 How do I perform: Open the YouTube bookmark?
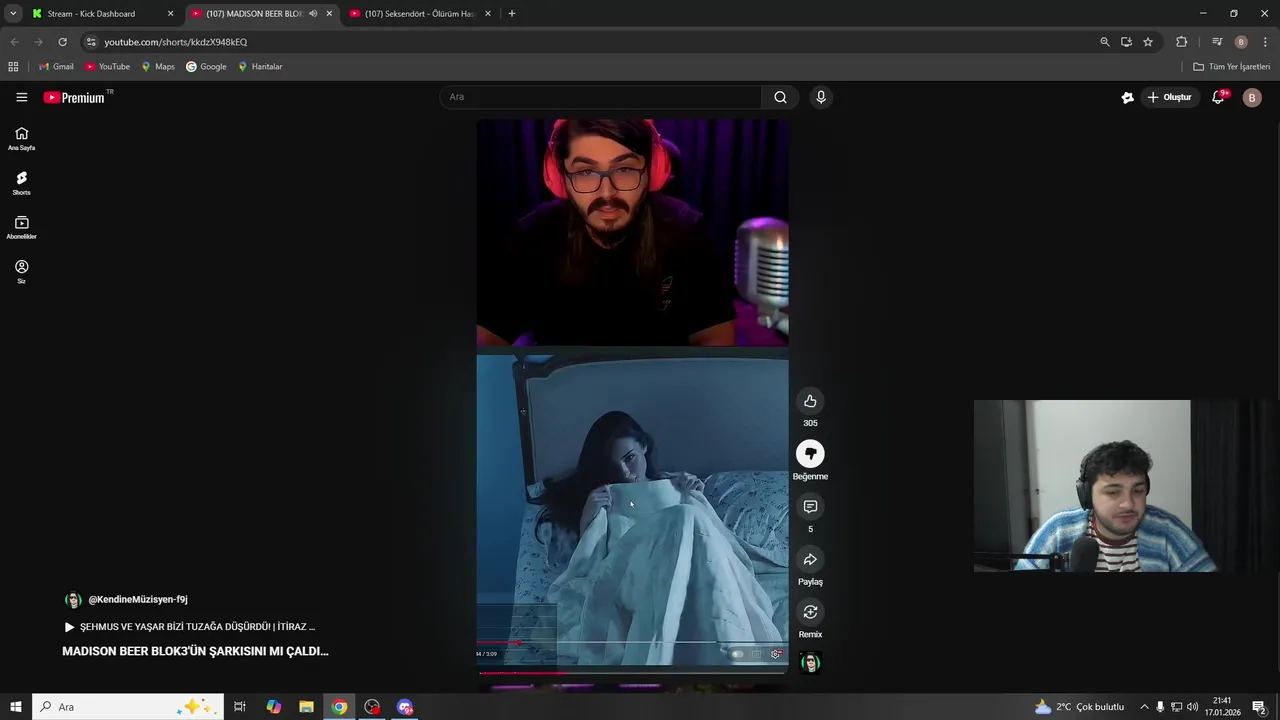pos(108,67)
